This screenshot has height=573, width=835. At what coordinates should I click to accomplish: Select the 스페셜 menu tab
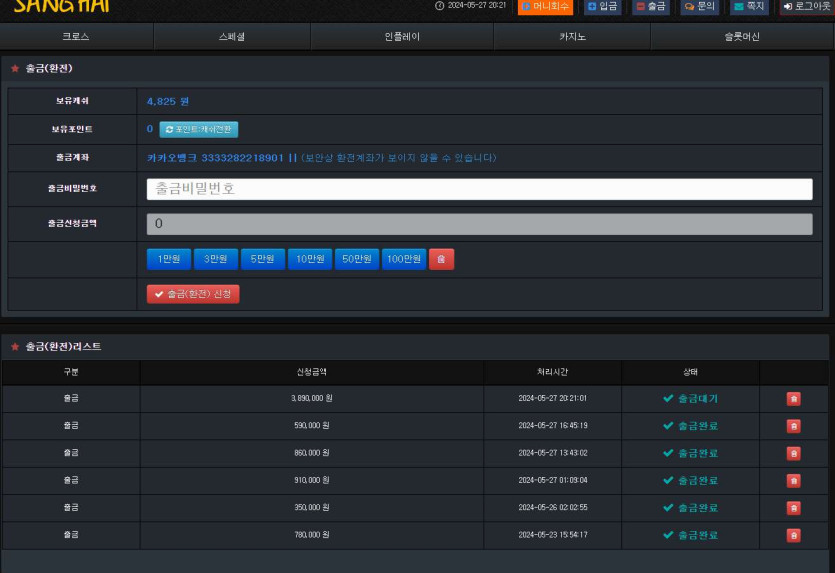pos(232,36)
